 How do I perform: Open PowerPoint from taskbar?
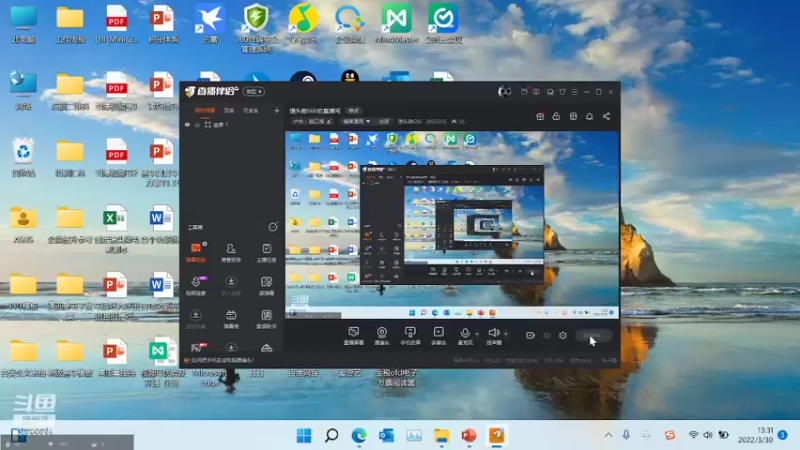click(x=469, y=435)
